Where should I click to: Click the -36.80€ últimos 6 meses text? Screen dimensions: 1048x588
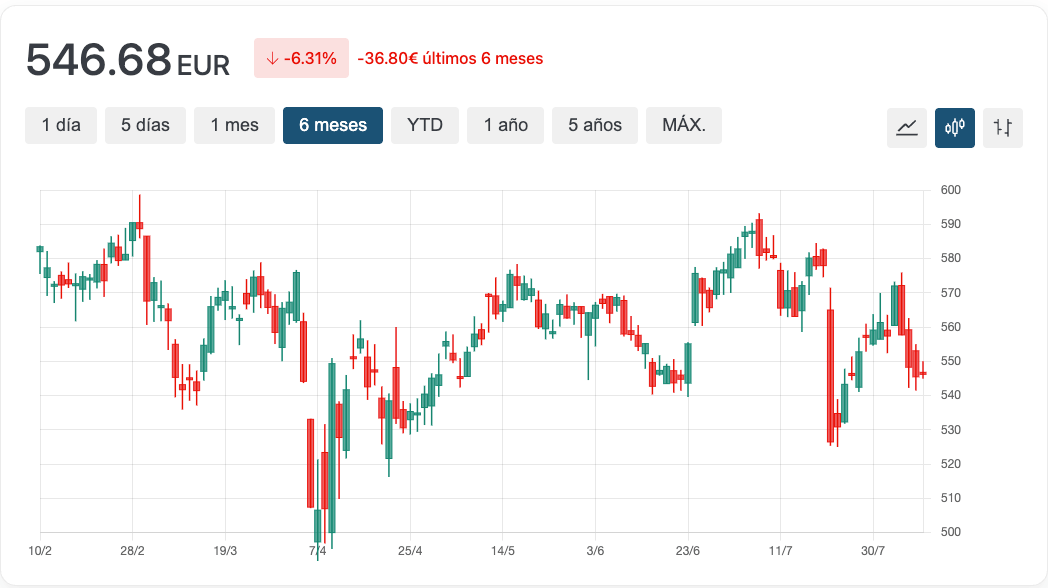tap(450, 59)
